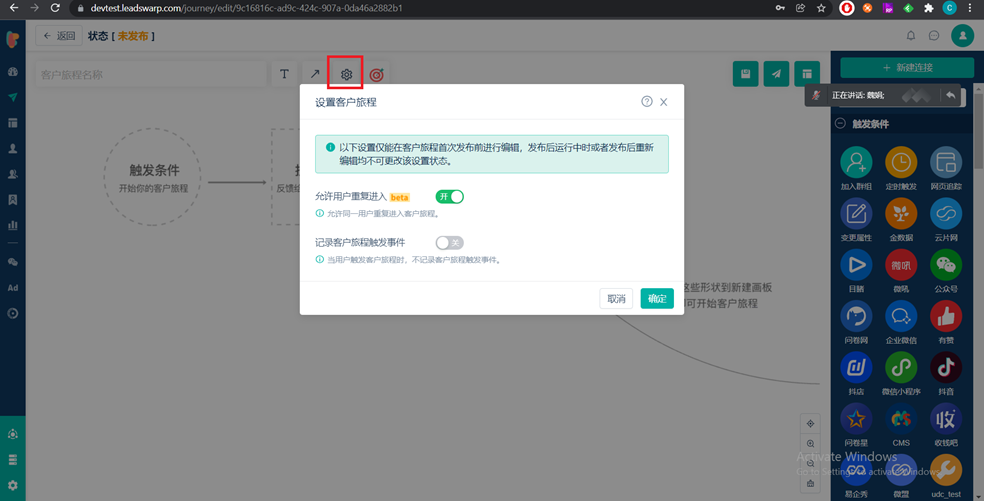Select the 问卷网 trigger icon
The image size is (984, 501).
856,316
